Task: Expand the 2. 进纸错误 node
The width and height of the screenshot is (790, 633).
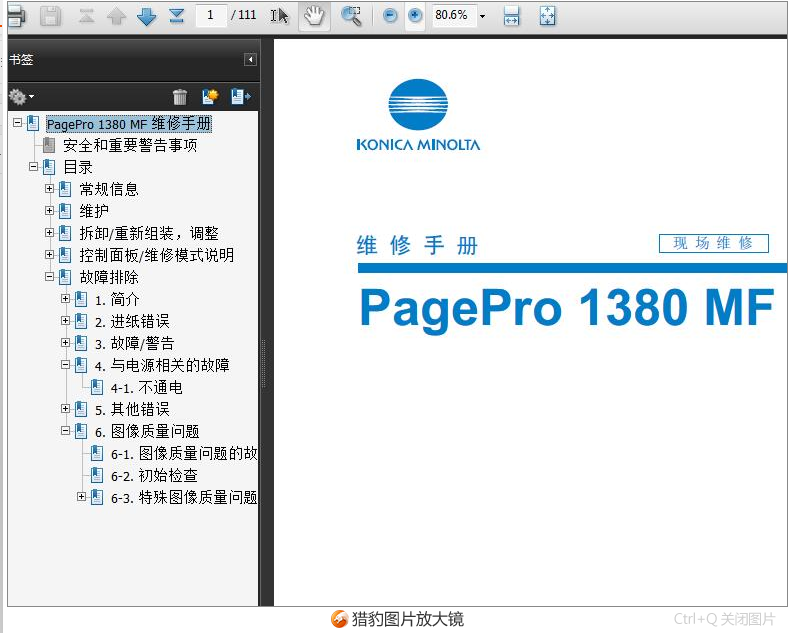Action: coord(65,321)
